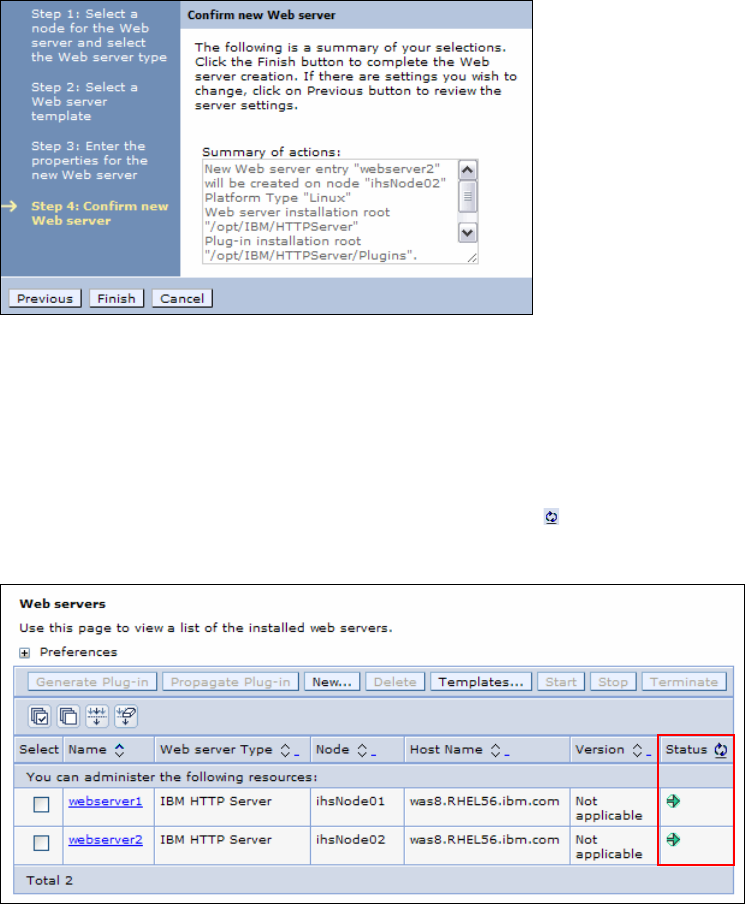Image resolution: width=745 pixels, height=904 pixels.
Task: Open the webserver1 link
Action: pyautogui.click(x=105, y=801)
